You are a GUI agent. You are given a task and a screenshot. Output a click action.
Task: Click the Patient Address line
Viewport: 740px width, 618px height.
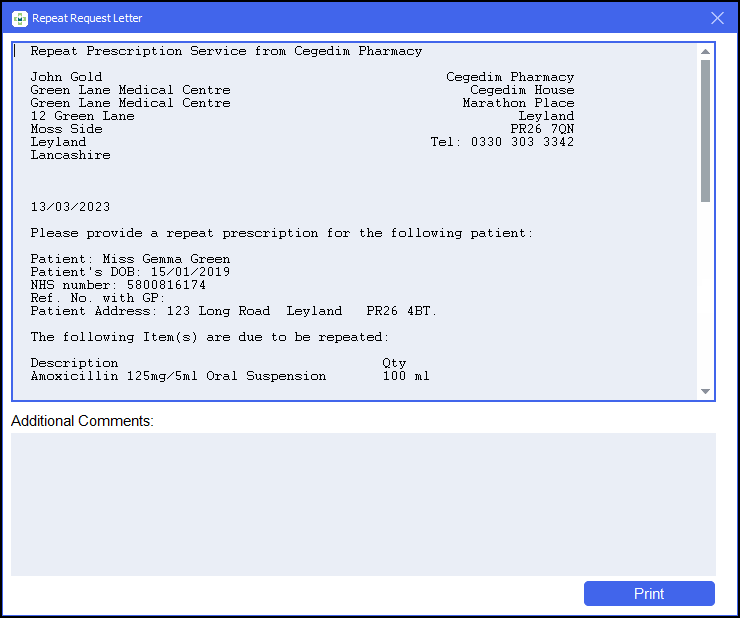pos(233,311)
